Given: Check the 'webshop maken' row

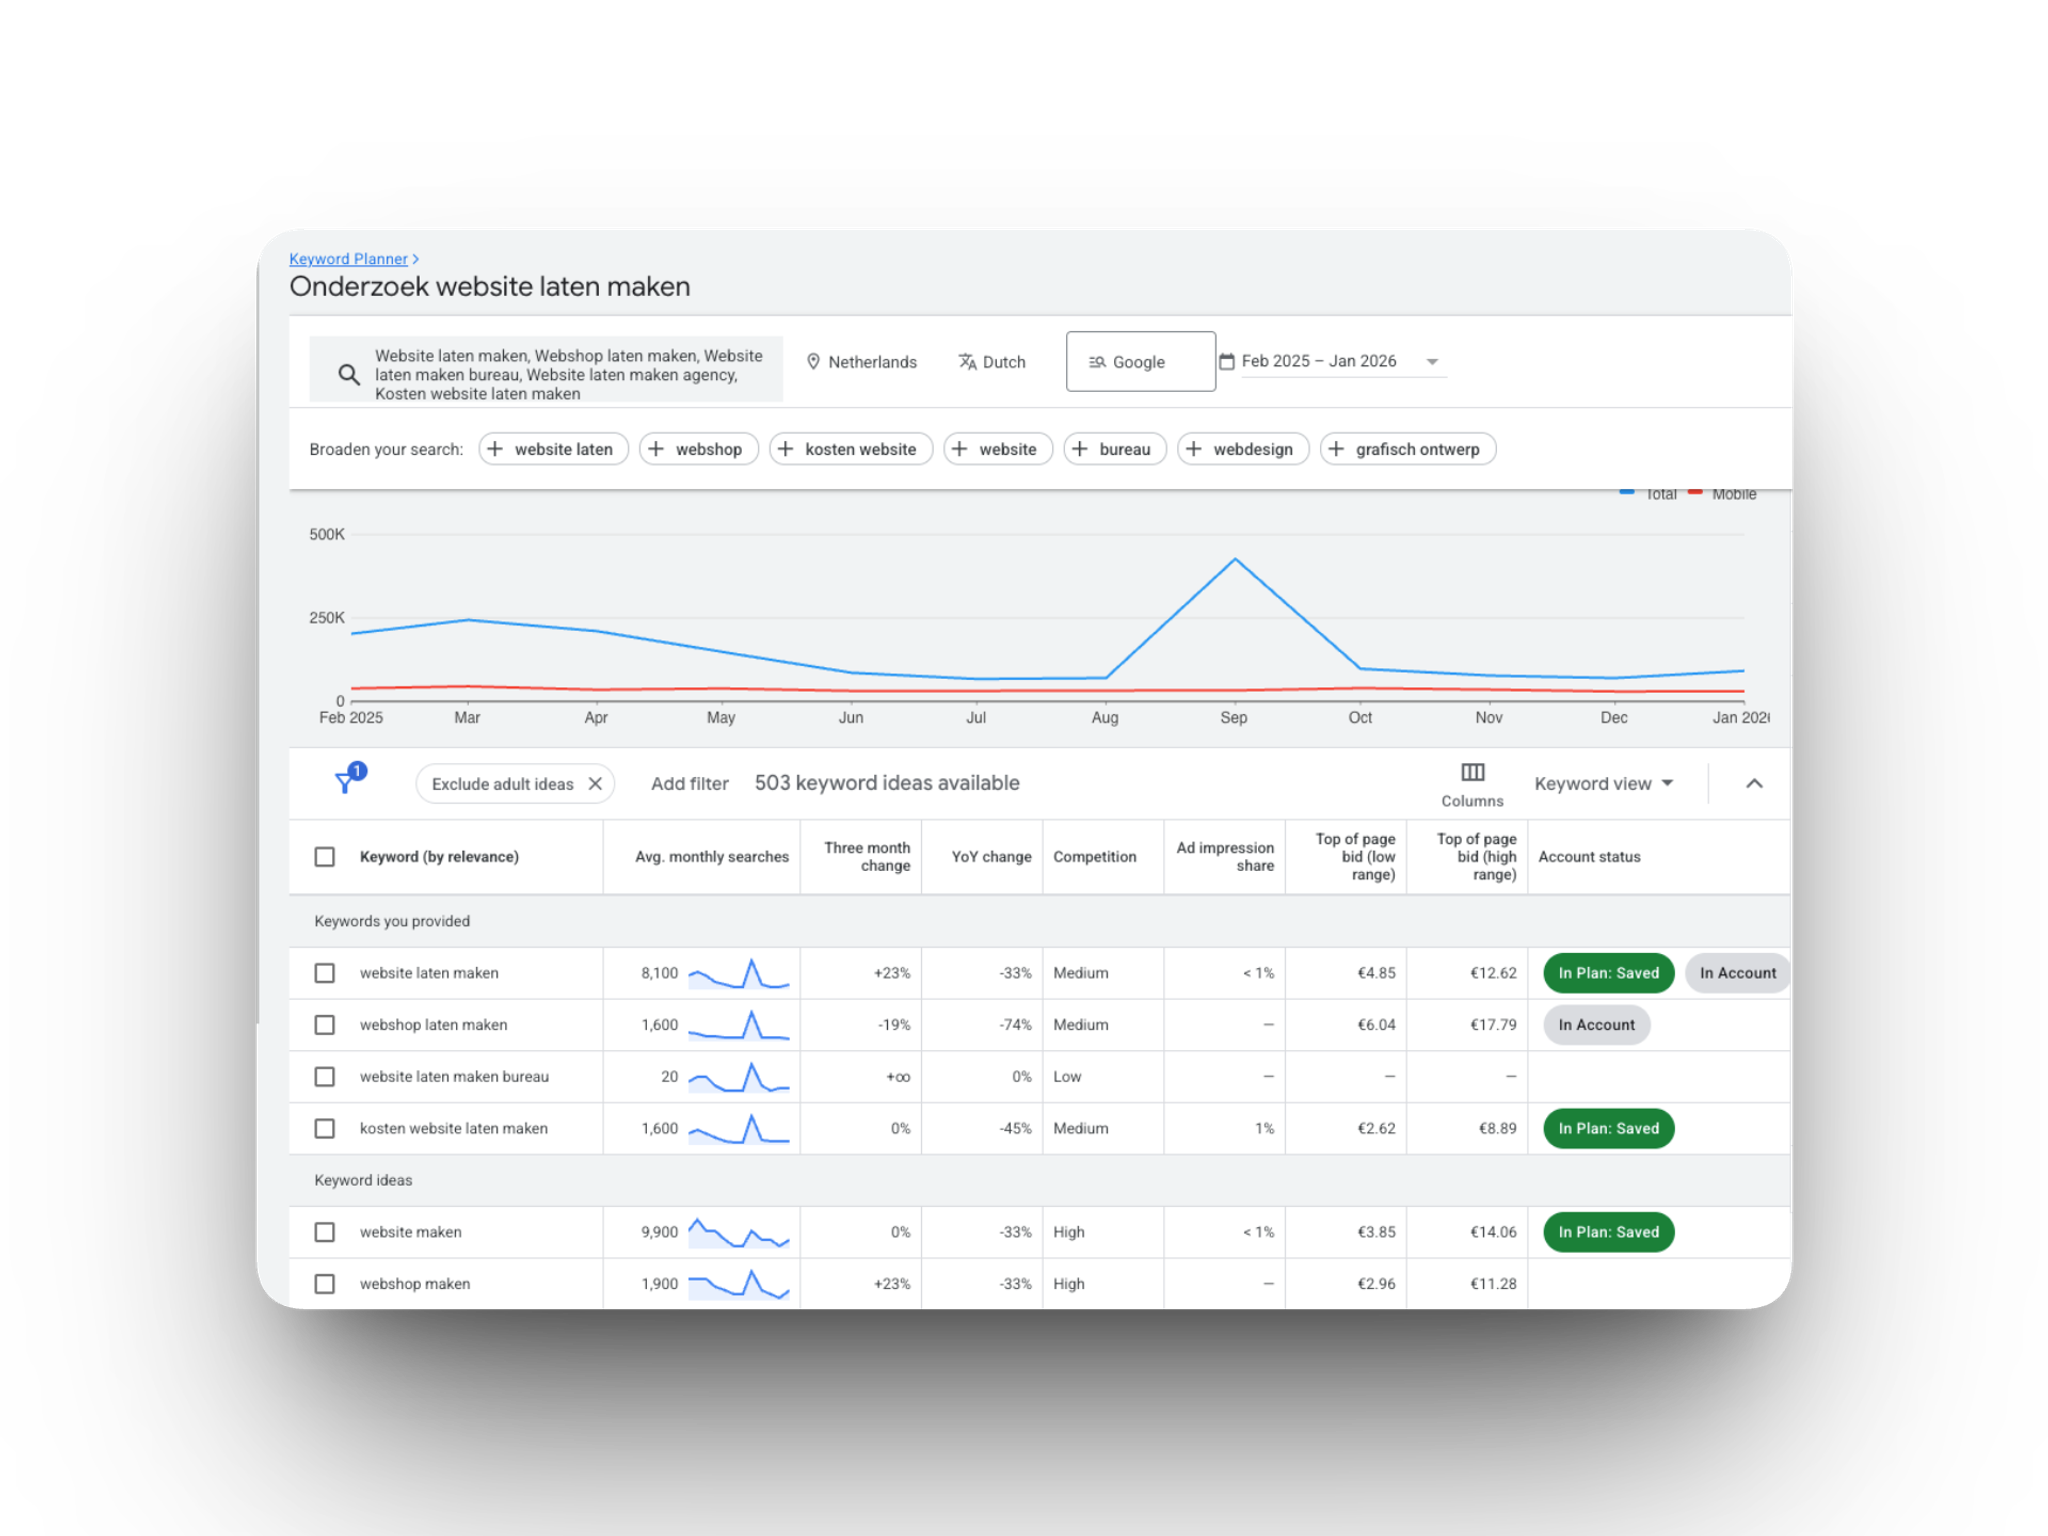Looking at the screenshot, I should point(324,1284).
